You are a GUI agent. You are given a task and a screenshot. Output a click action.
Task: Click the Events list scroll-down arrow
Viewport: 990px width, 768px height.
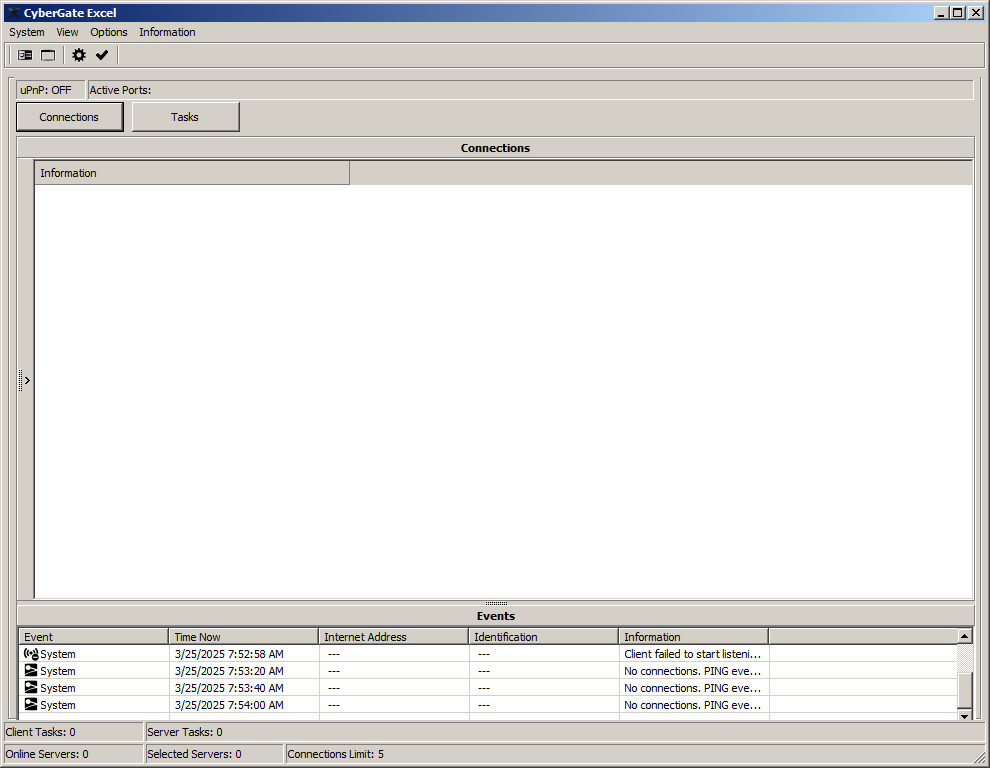click(x=964, y=715)
